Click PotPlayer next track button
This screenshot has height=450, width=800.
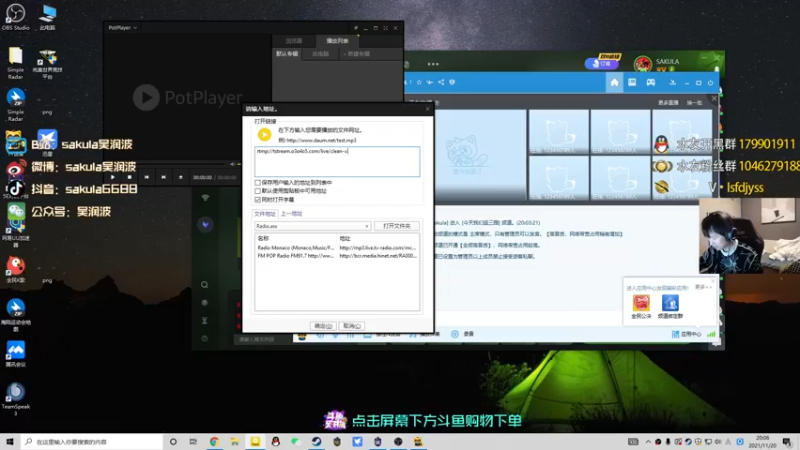pyautogui.click(x=163, y=177)
